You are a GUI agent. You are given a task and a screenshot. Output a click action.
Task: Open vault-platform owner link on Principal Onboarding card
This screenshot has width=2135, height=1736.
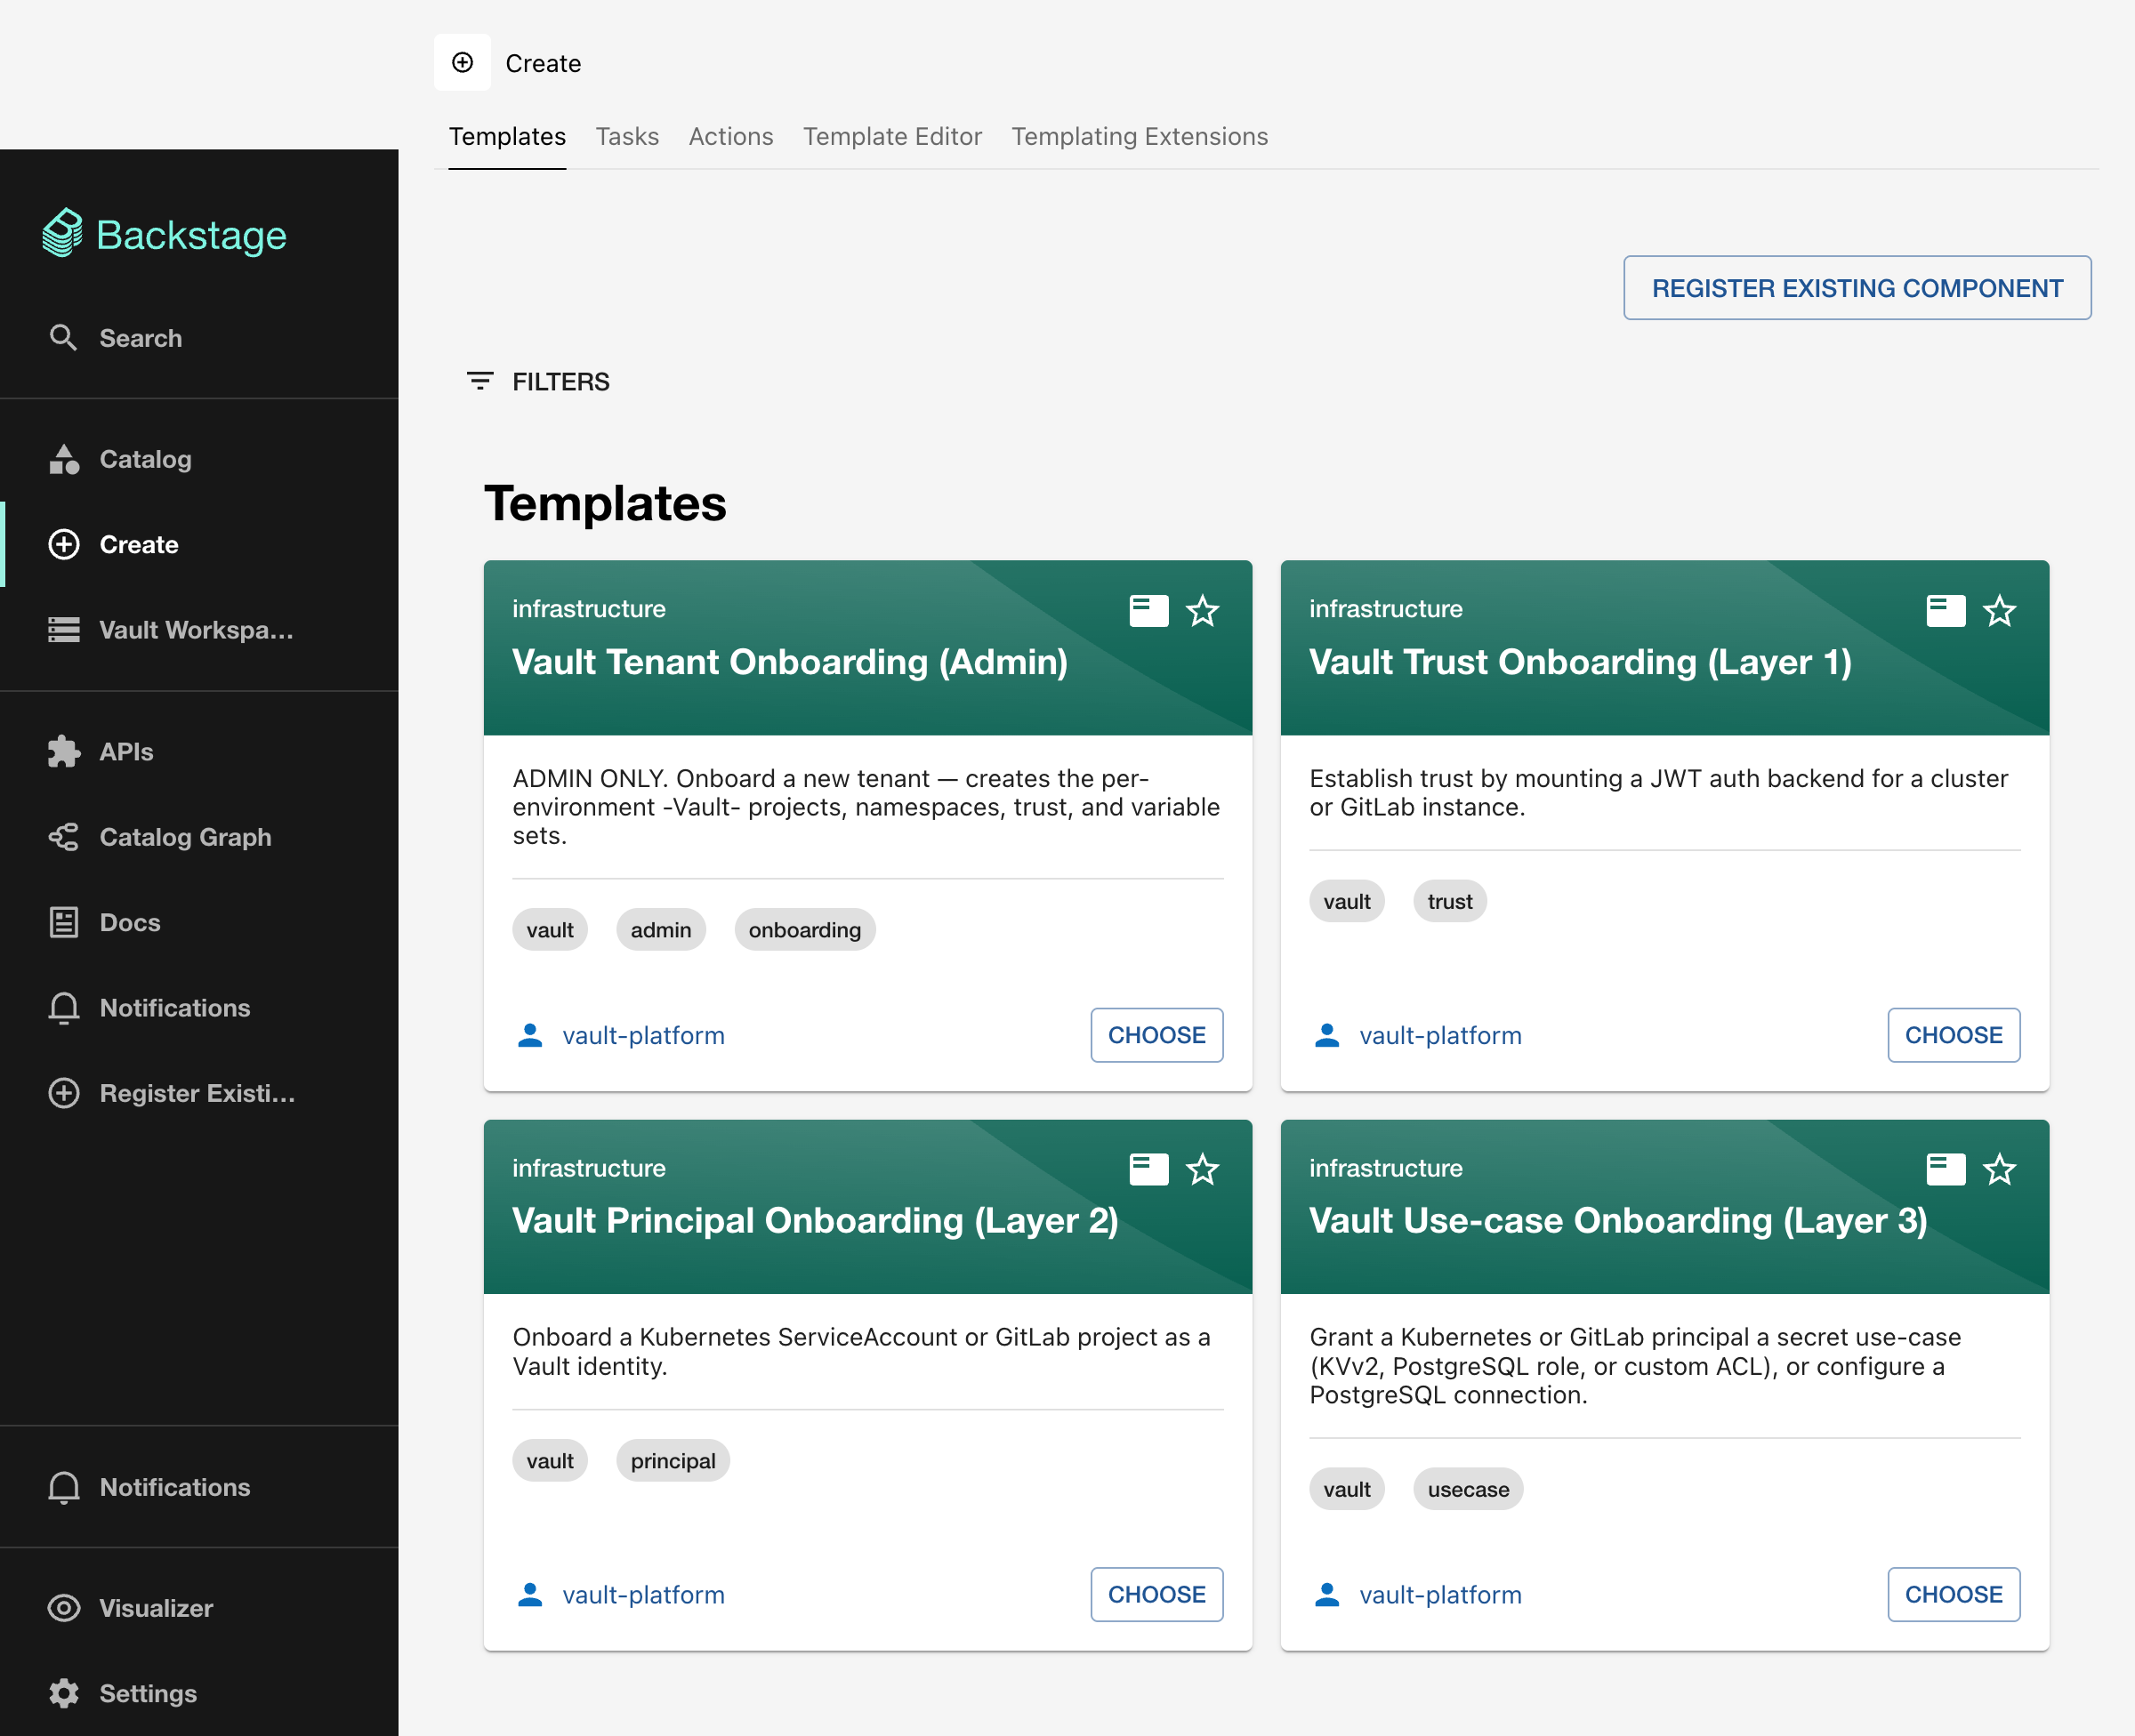click(x=643, y=1594)
